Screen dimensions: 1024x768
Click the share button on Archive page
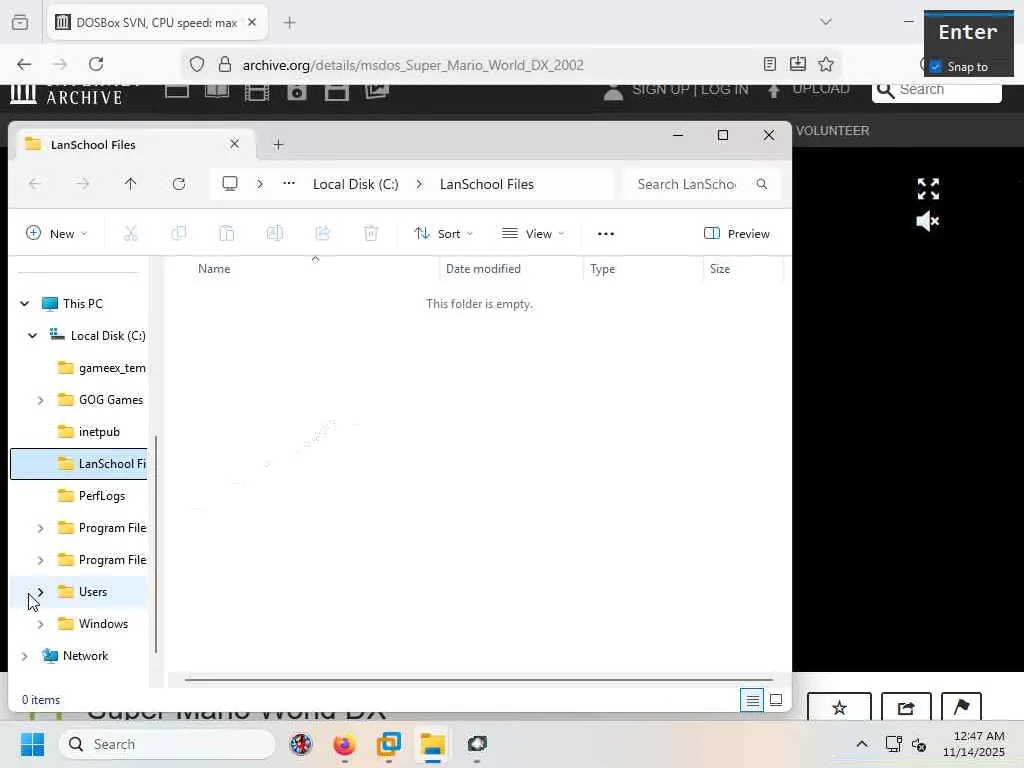click(x=906, y=707)
